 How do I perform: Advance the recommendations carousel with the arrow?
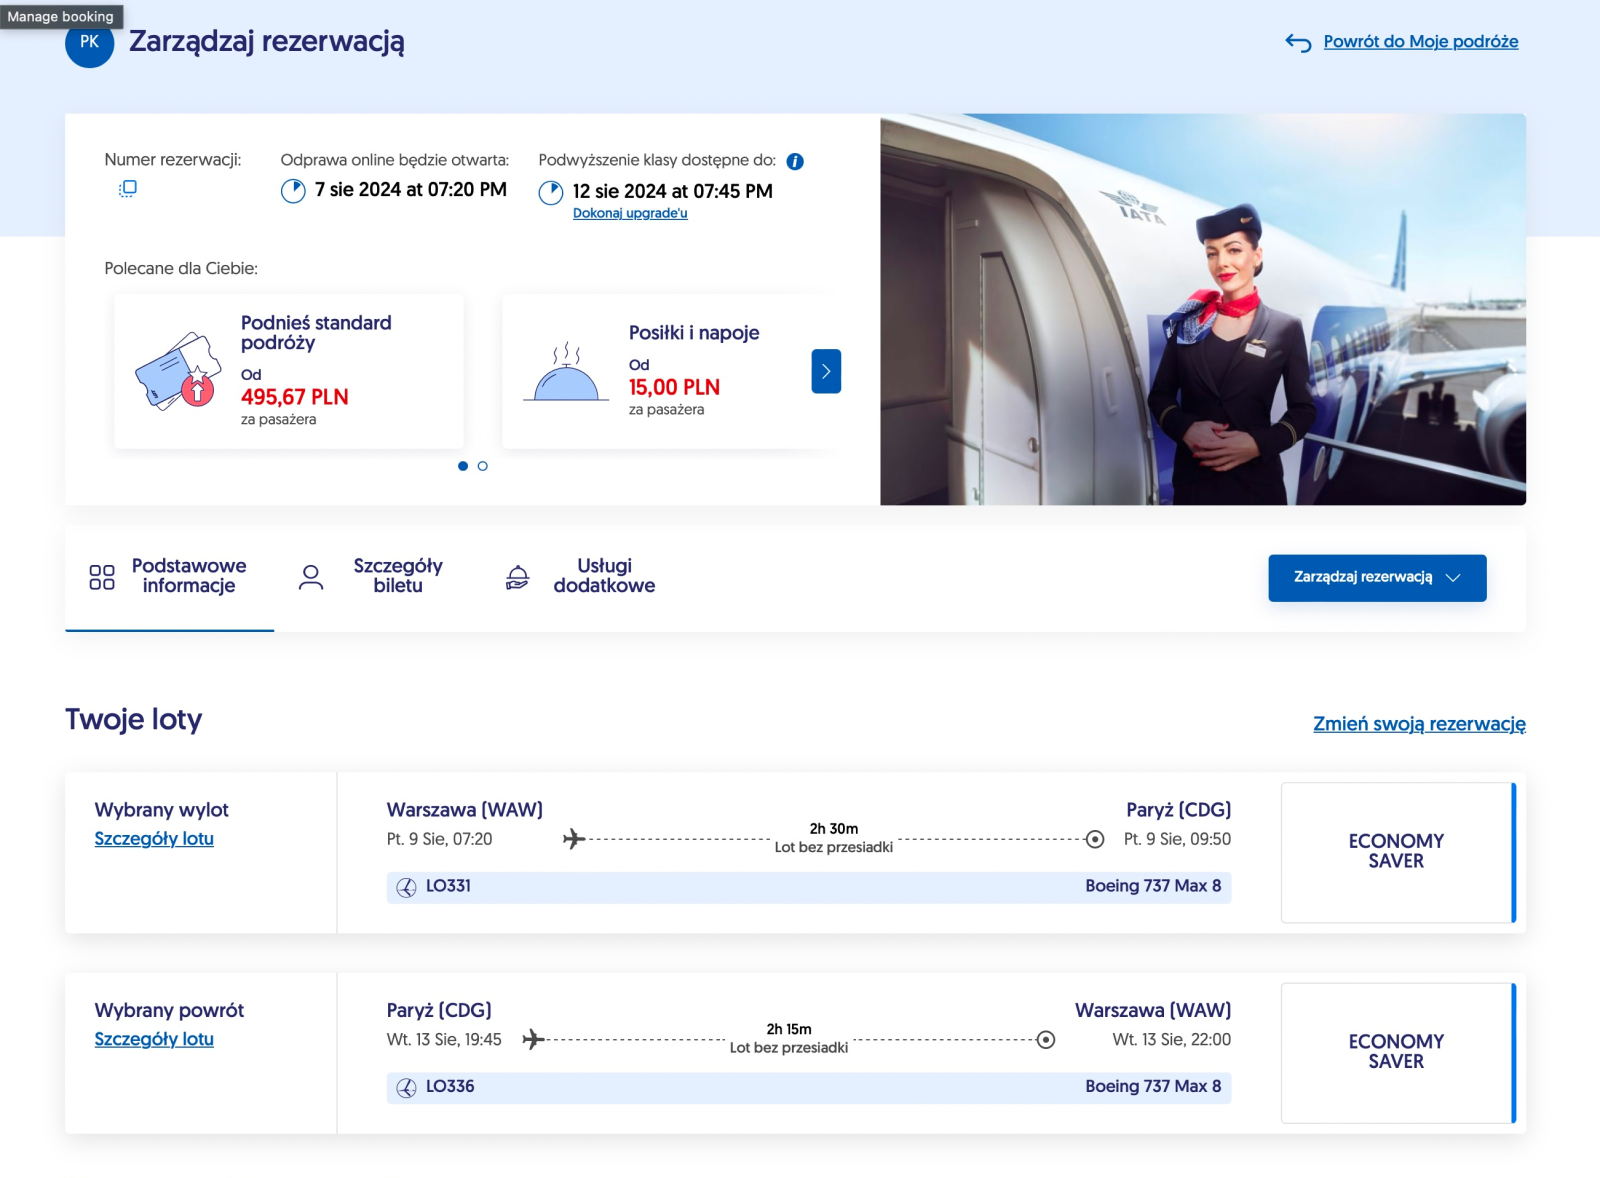826,371
